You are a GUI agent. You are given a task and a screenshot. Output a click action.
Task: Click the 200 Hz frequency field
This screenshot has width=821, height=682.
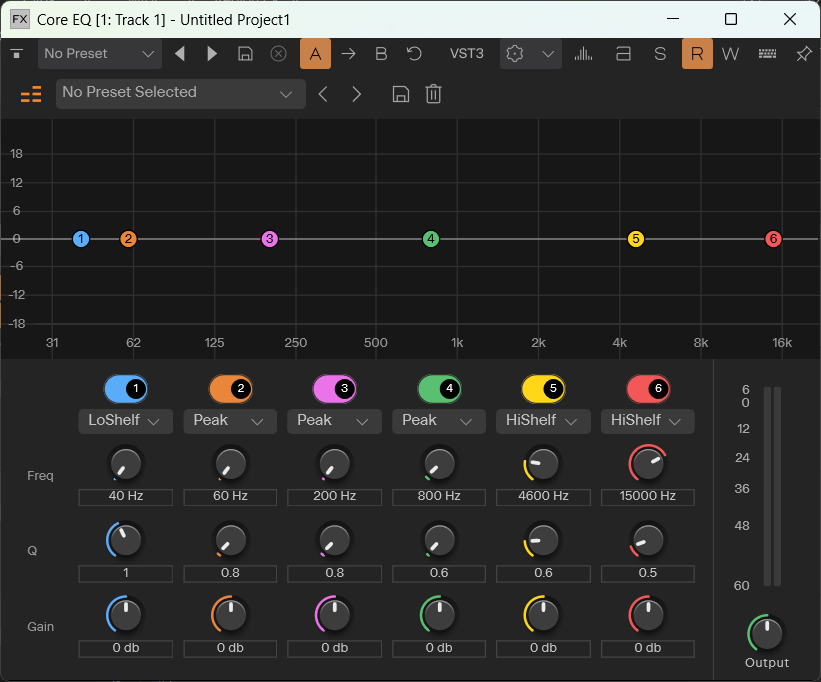335,496
